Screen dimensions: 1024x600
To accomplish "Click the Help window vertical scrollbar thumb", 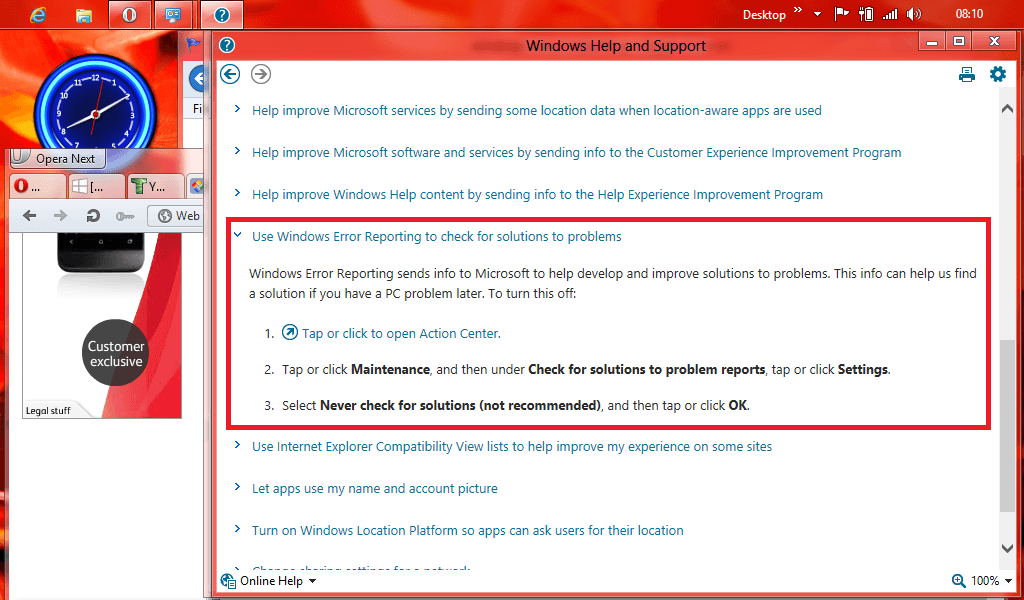I will pos(1008,426).
